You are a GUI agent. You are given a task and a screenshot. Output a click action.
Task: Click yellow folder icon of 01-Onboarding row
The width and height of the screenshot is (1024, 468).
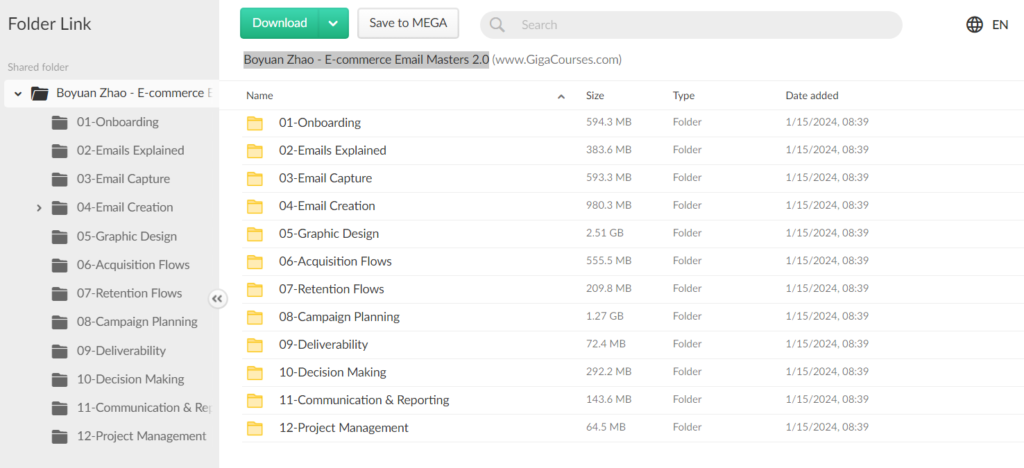pos(255,123)
